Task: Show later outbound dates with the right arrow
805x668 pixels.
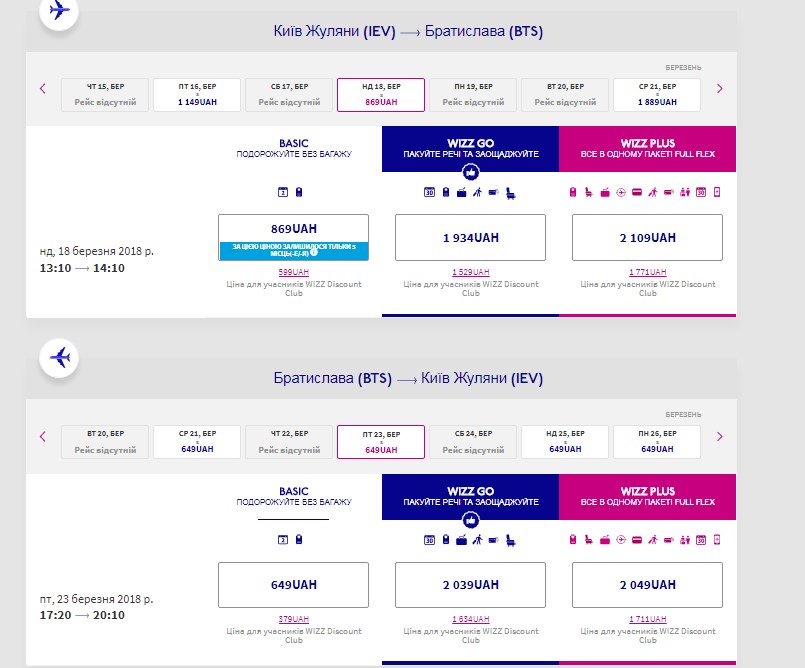Action: 719,89
